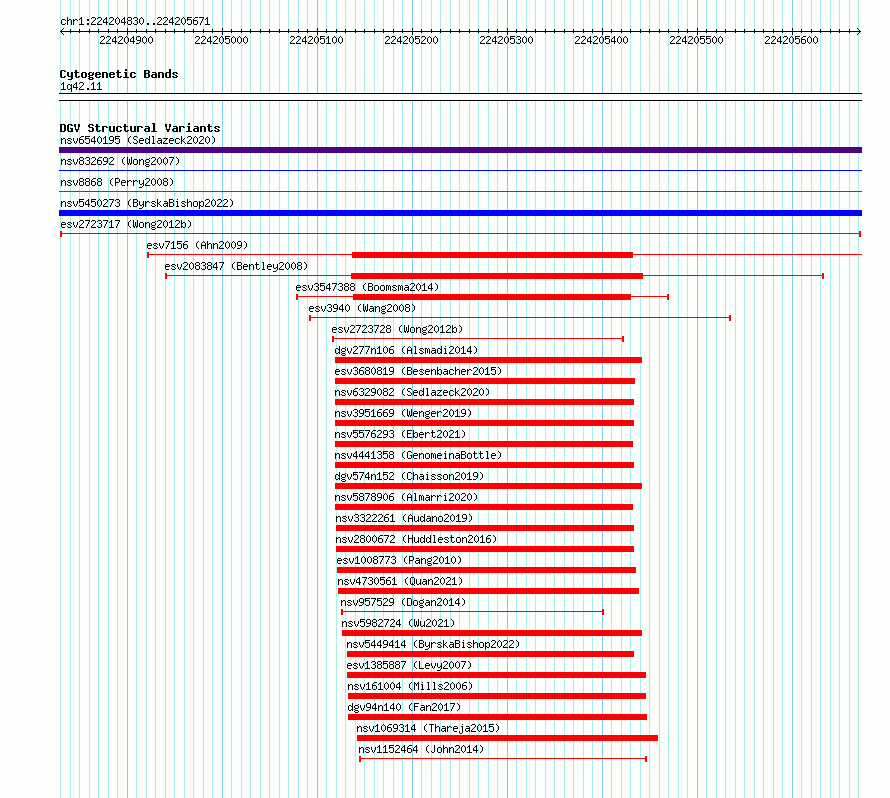This screenshot has height=798, width=890.
Task: Select nsv5982724 (Wu2021) label
Action: (x=398, y=623)
